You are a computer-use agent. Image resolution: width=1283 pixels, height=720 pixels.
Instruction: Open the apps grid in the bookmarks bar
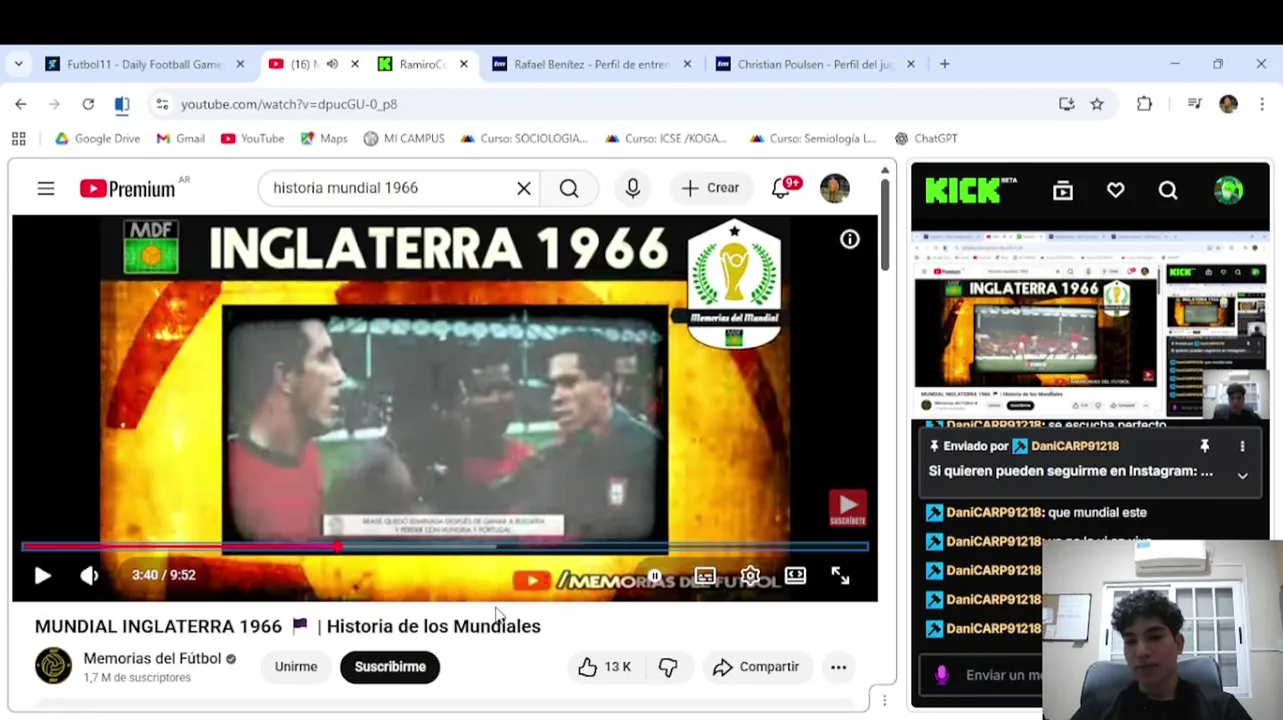point(18,139)
